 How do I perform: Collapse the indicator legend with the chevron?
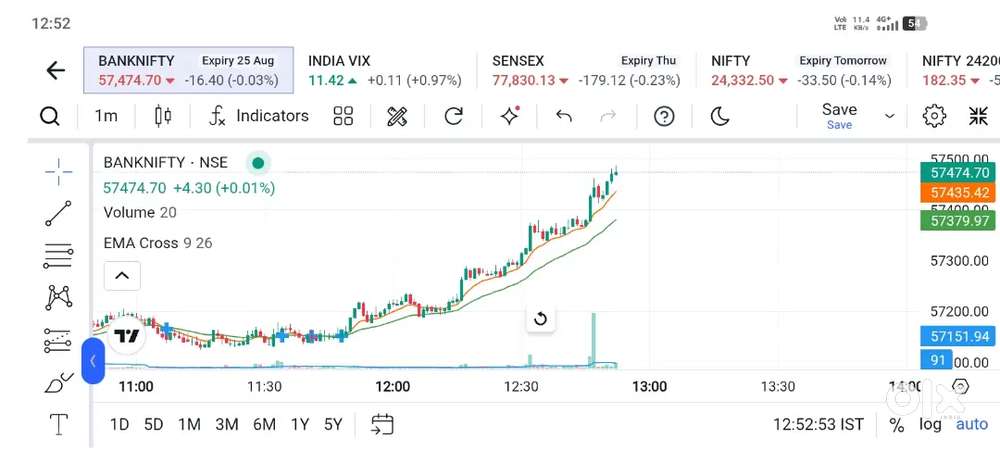[122, 276]
